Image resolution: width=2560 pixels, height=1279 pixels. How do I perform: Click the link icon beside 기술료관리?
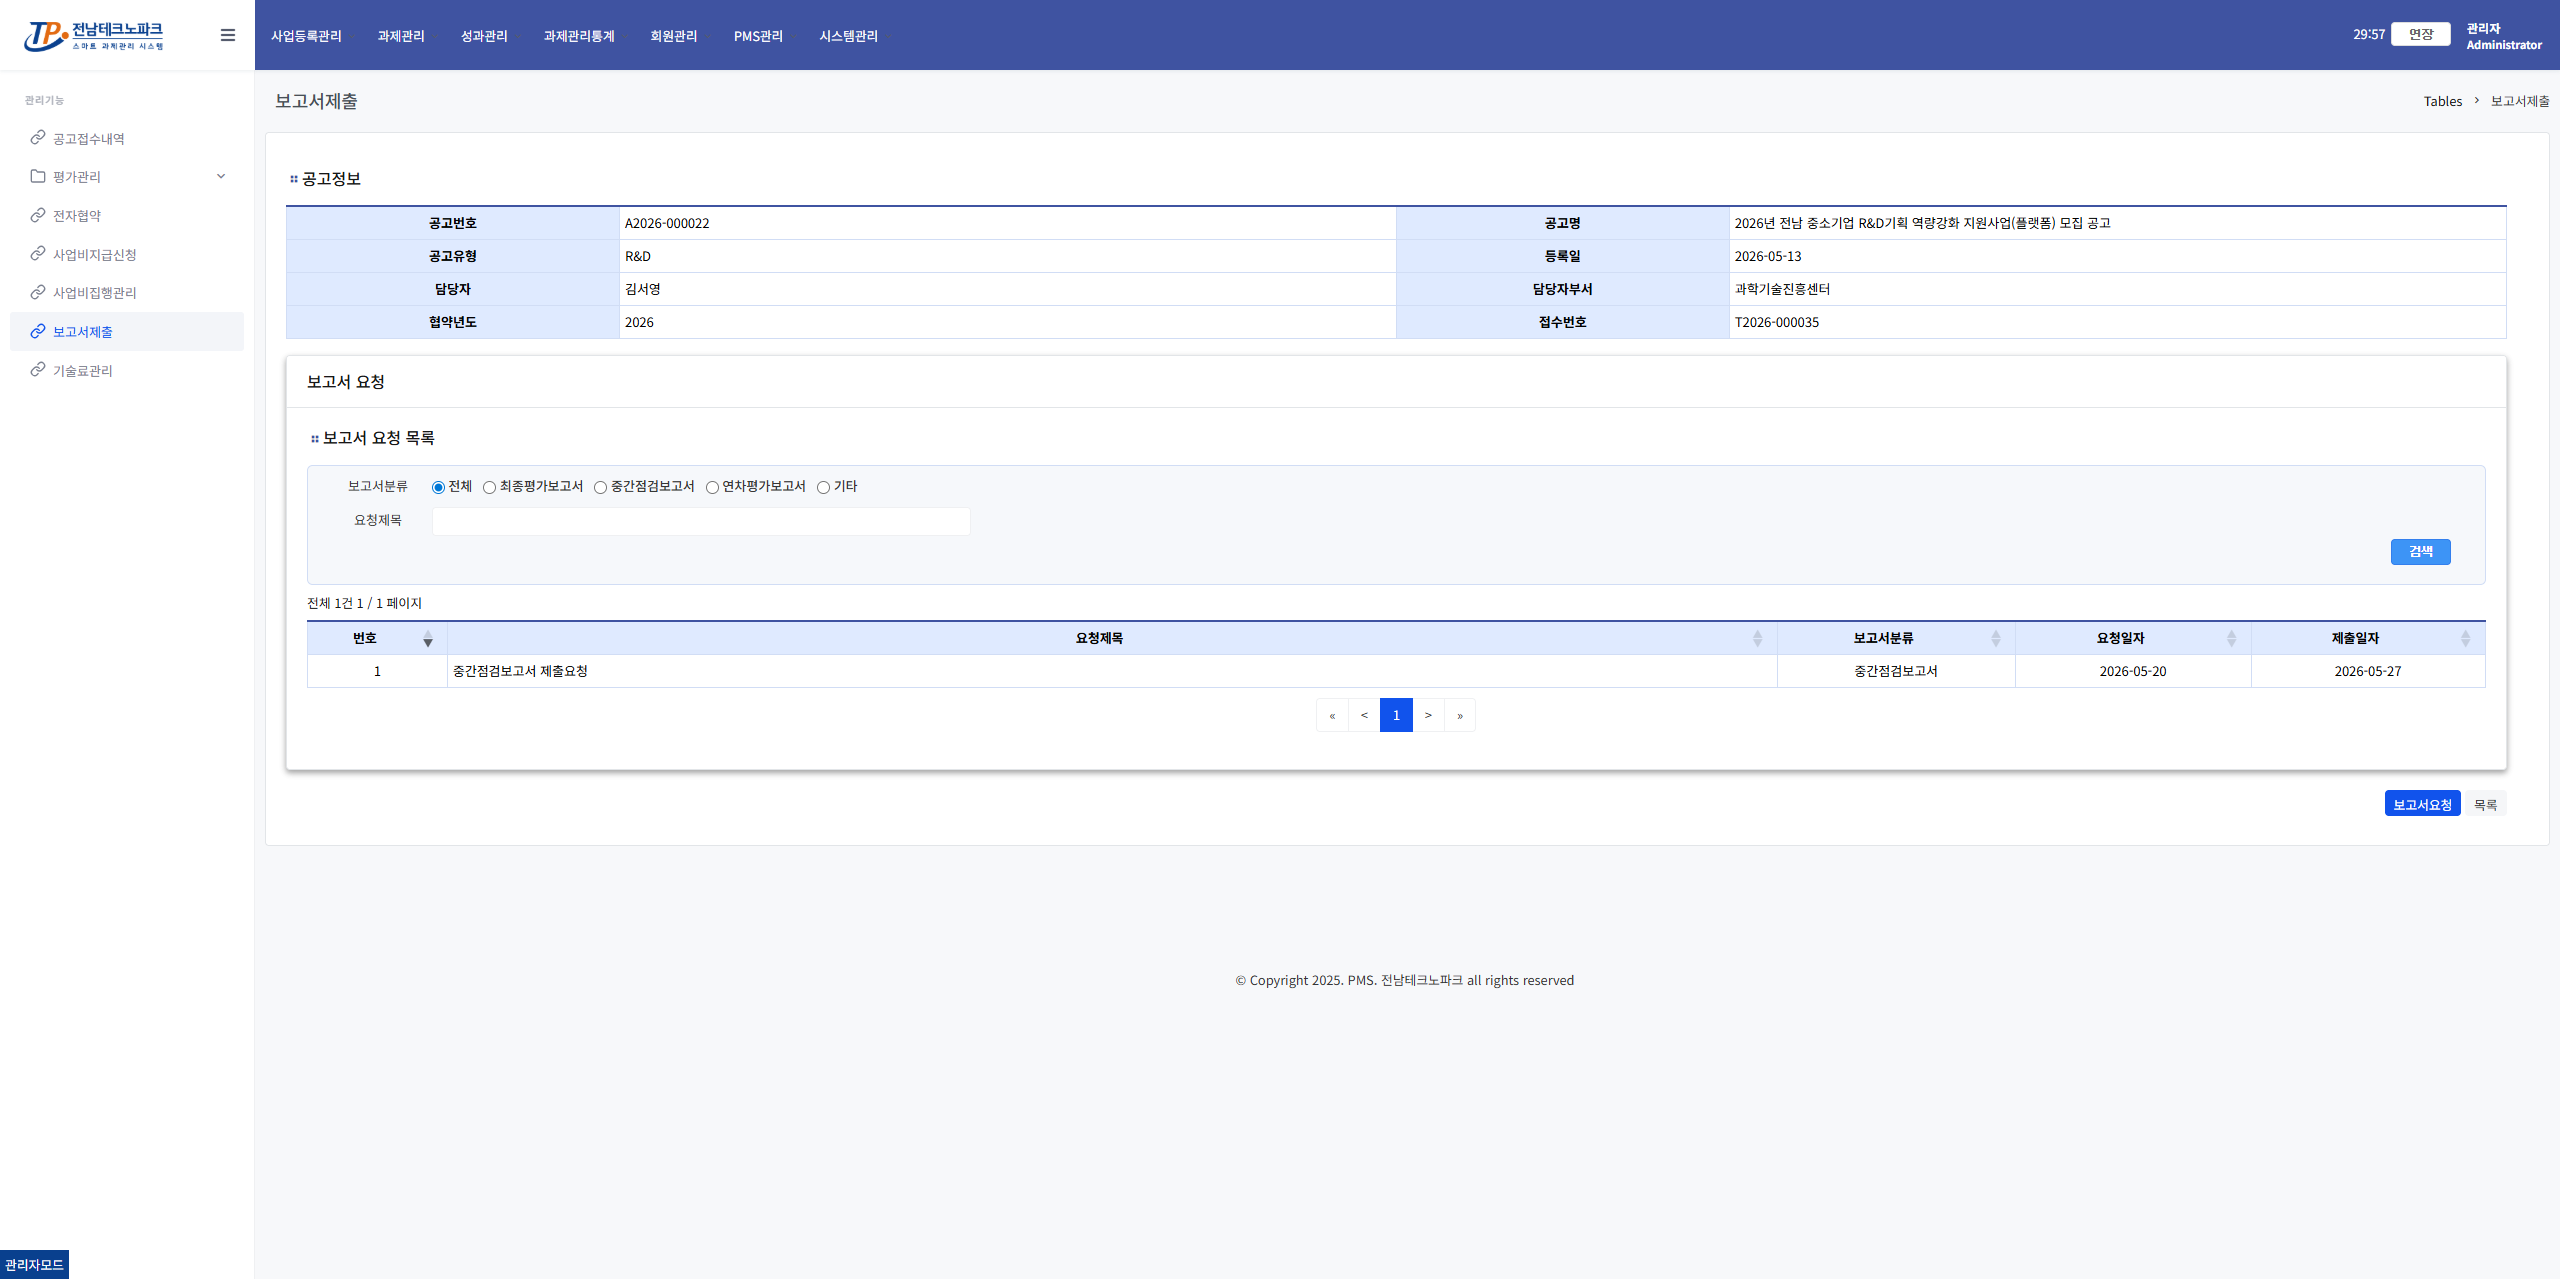point(38,369)
